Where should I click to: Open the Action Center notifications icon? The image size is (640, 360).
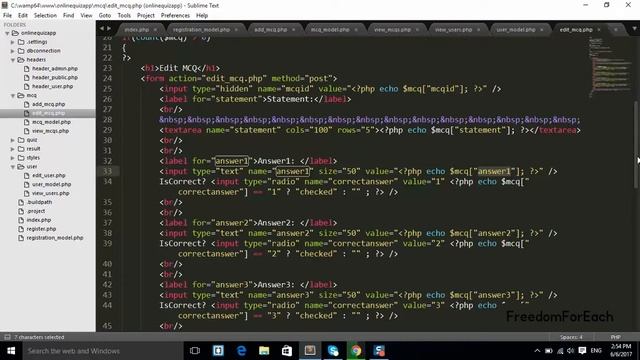click(x=582, y=351)
